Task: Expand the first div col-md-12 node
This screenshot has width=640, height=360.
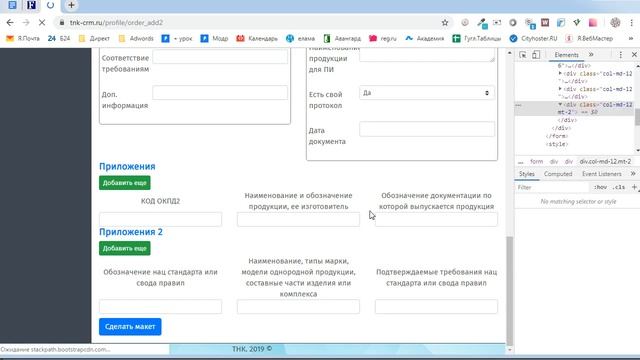Action: [x=560, y=73]
